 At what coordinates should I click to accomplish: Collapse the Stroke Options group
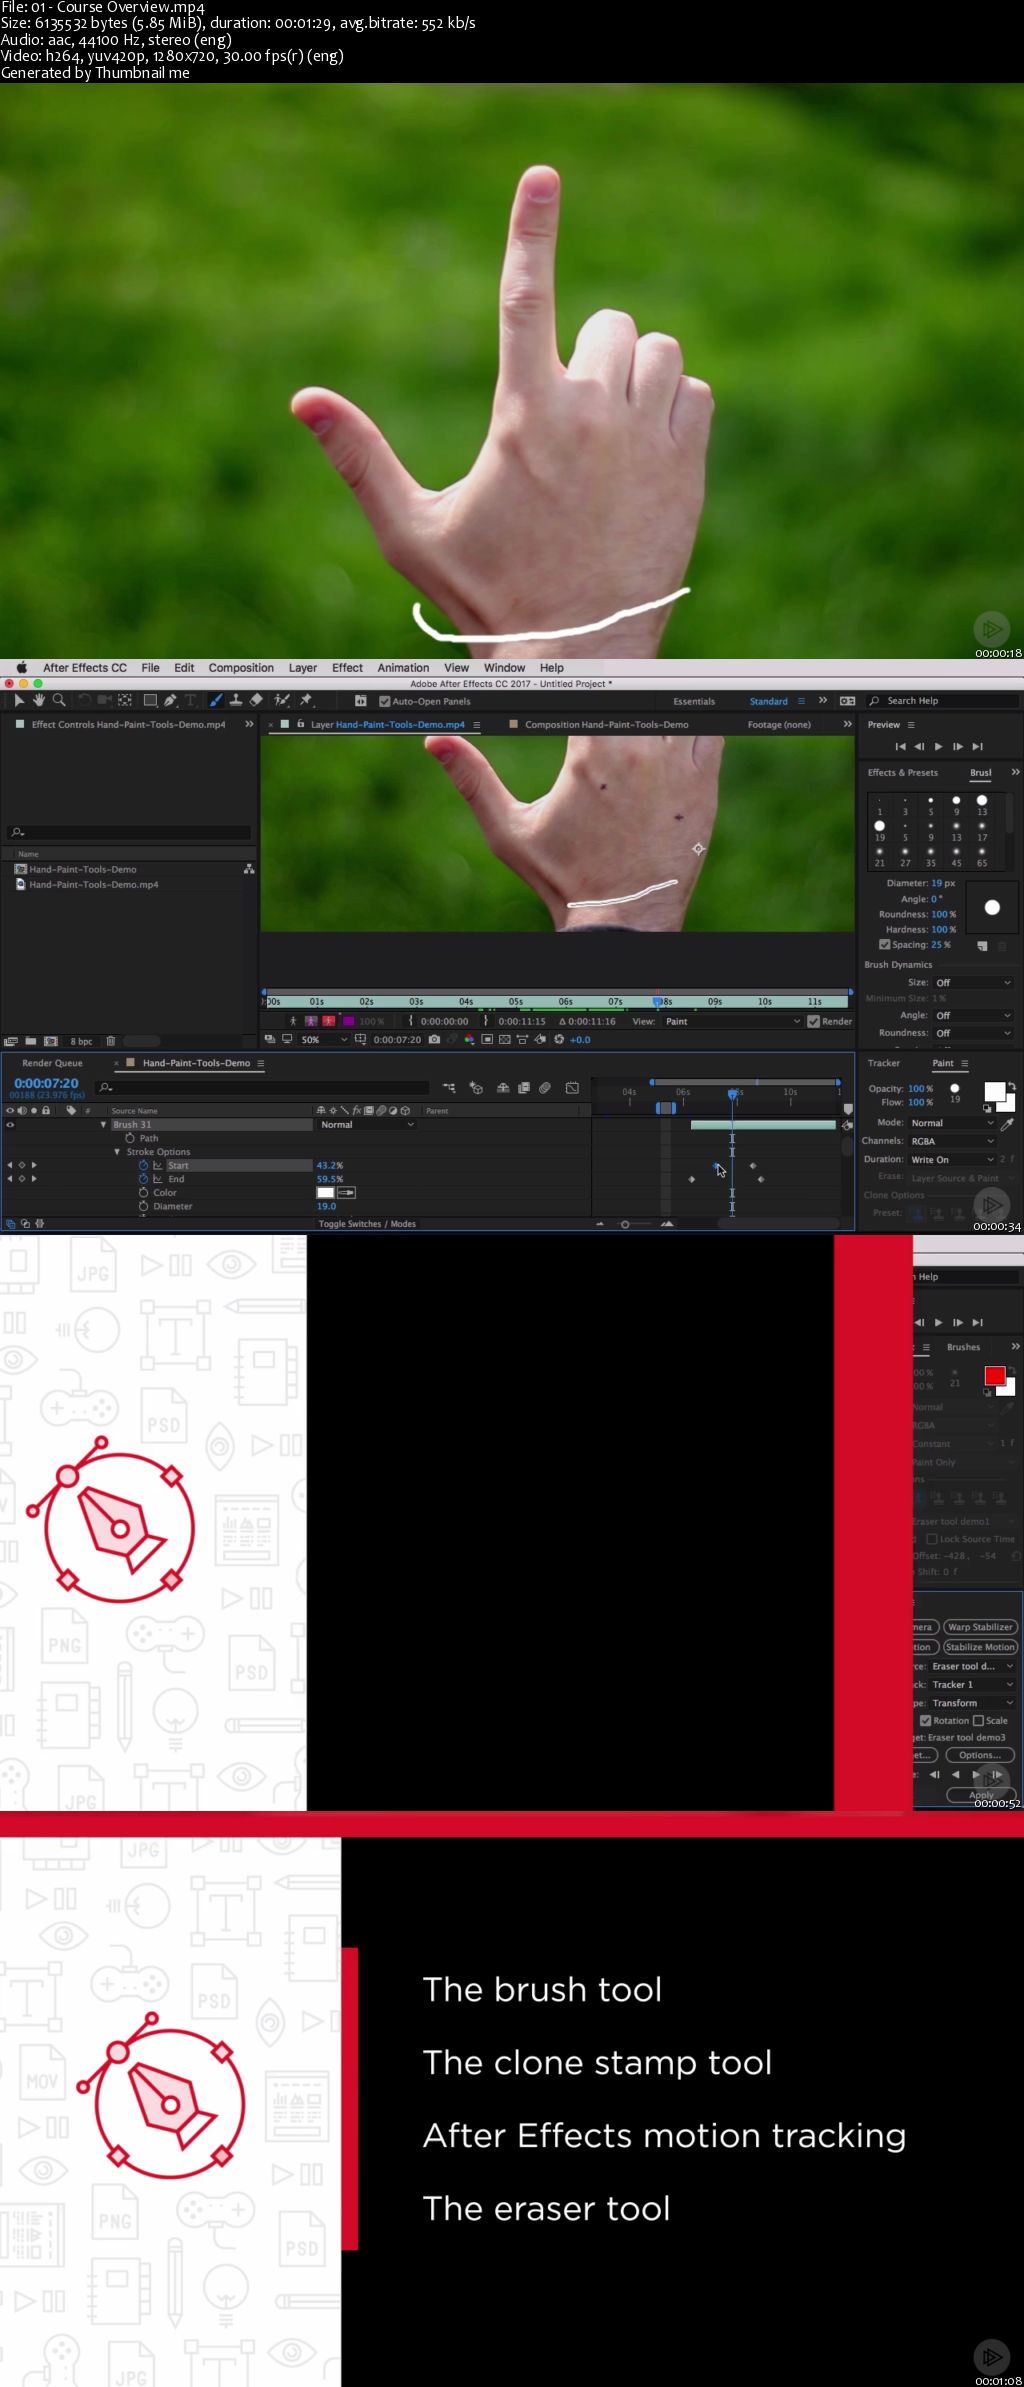(117, 1152)
